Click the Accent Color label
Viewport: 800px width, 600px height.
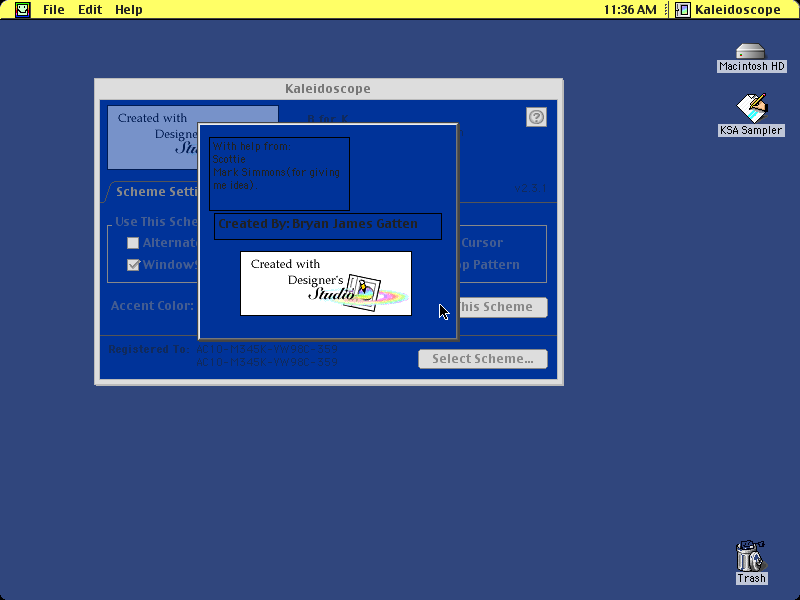pos(152,306)
